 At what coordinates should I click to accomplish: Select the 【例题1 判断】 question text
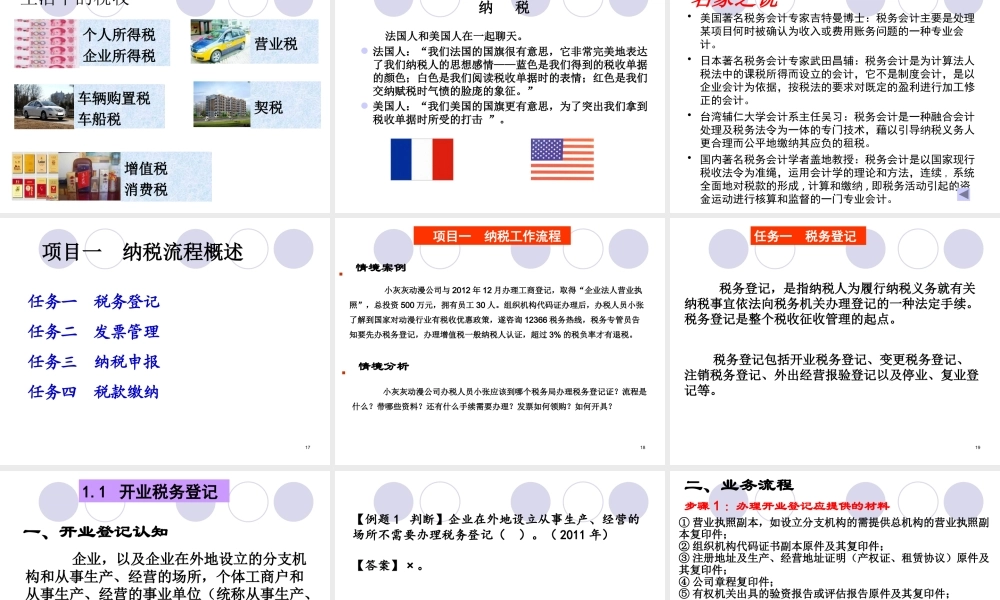tap(496, 527)
